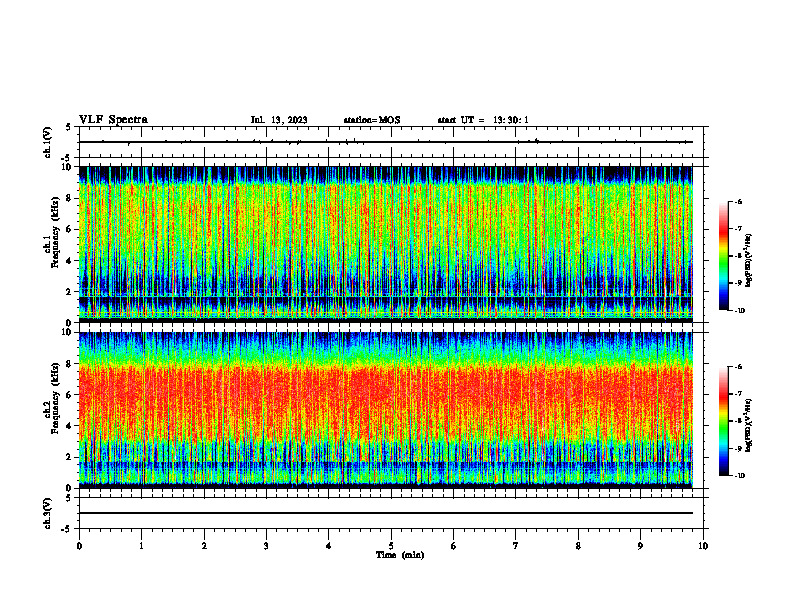Click time axis tick label '4'
Image resolution: width=792 pixels, height=612 pixels.
(329, 546)
